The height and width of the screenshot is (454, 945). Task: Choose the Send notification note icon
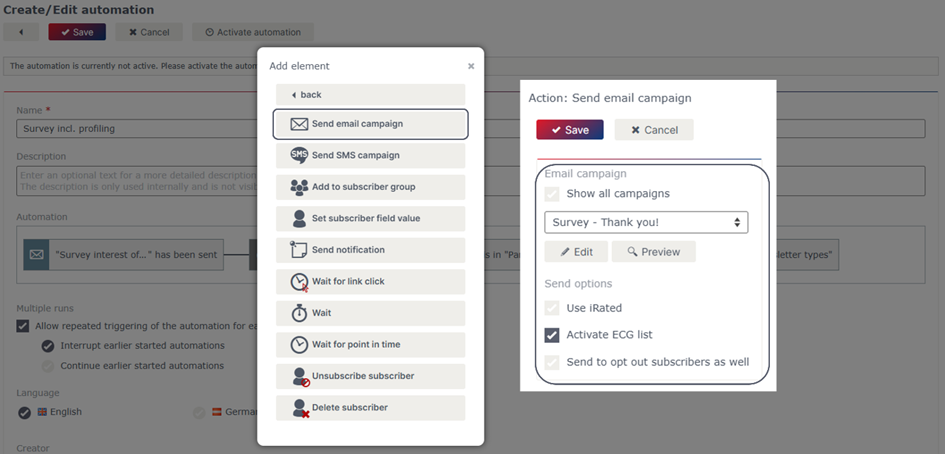(x=299, y=250)
